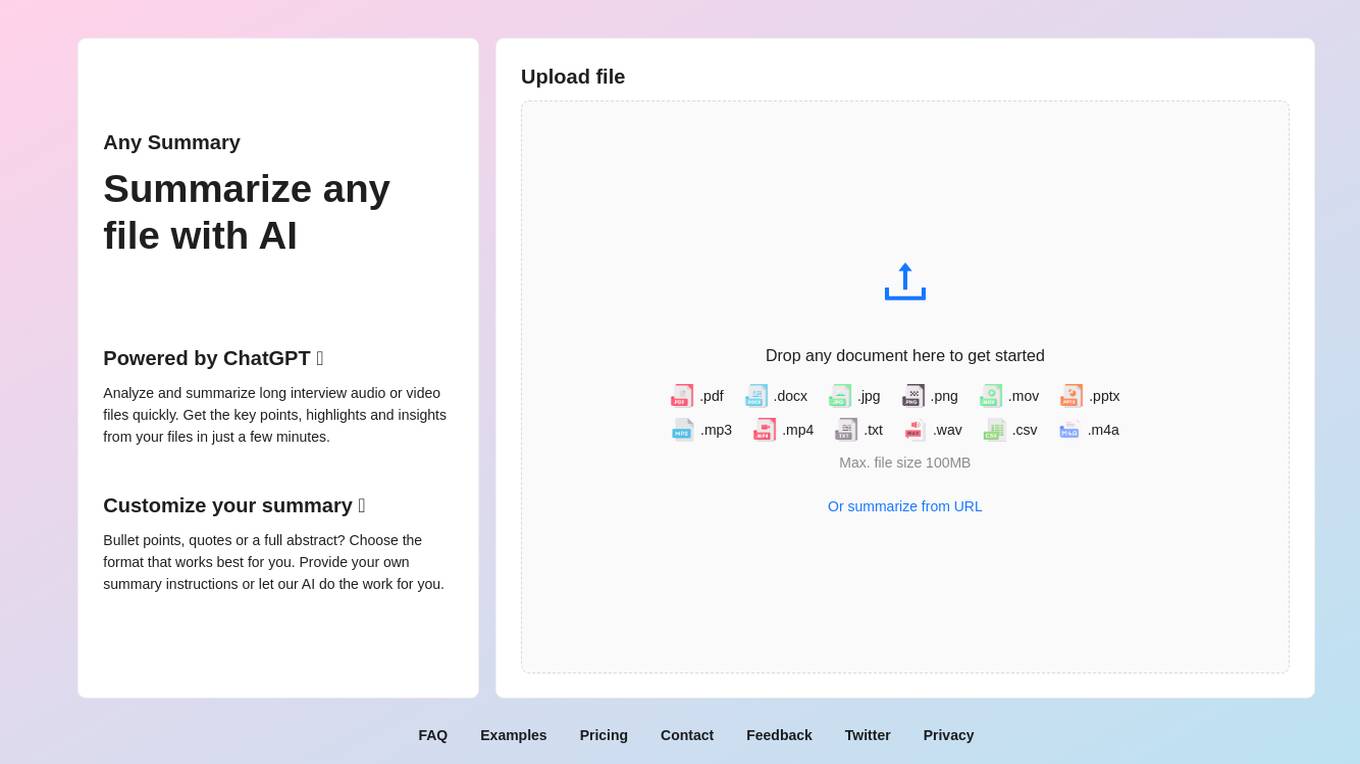Click the '.mp4' extension label
Image resolution: width=1360 pixels, height=764 pixels.
click(x=798, y=430)
